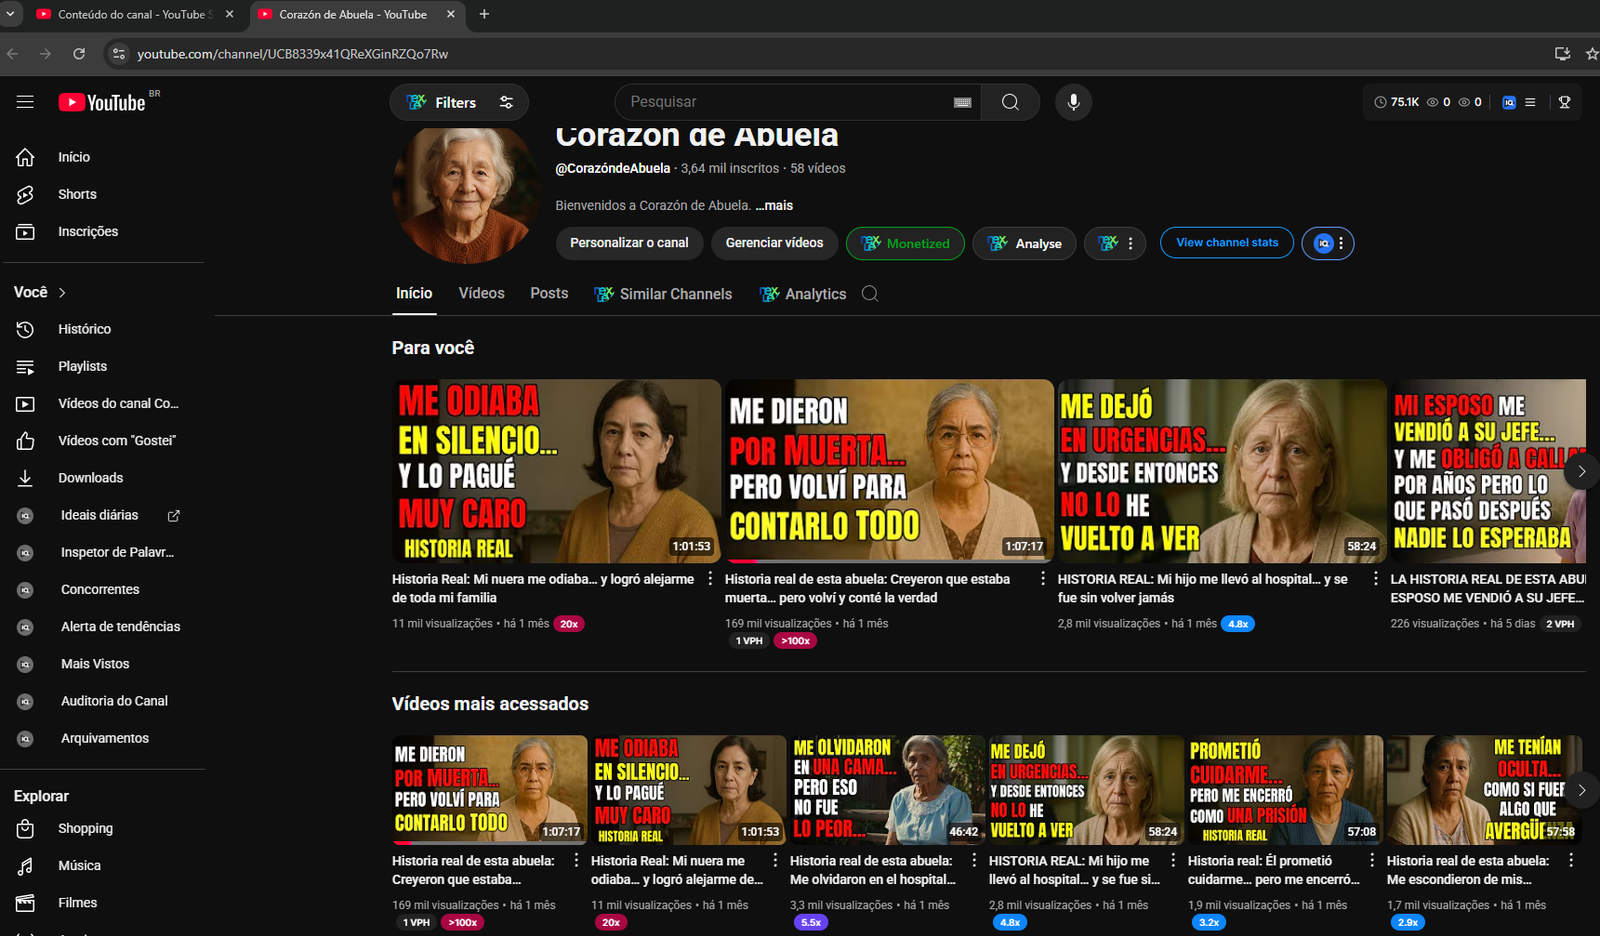Open a new browser tab
The height and width of the screenshot is (936, 1600).
pyautogui.click(x=484, y=14)
